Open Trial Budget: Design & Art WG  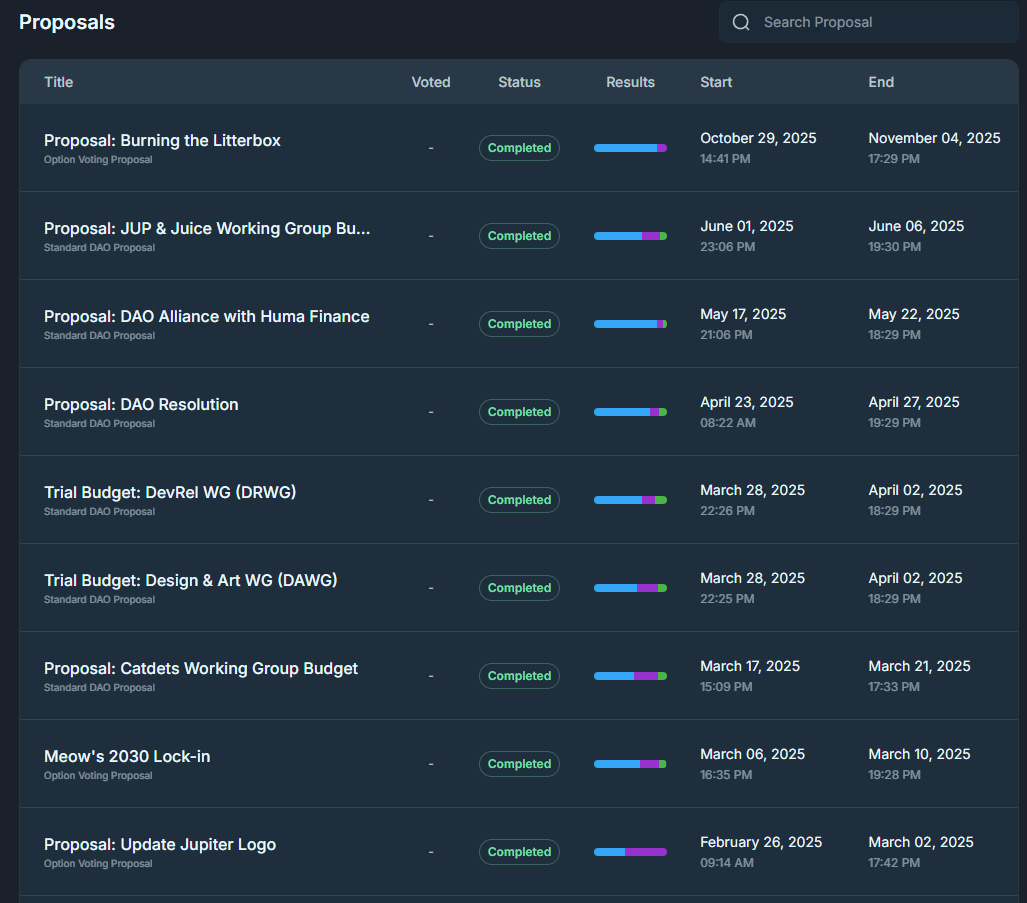coord(190,581)
